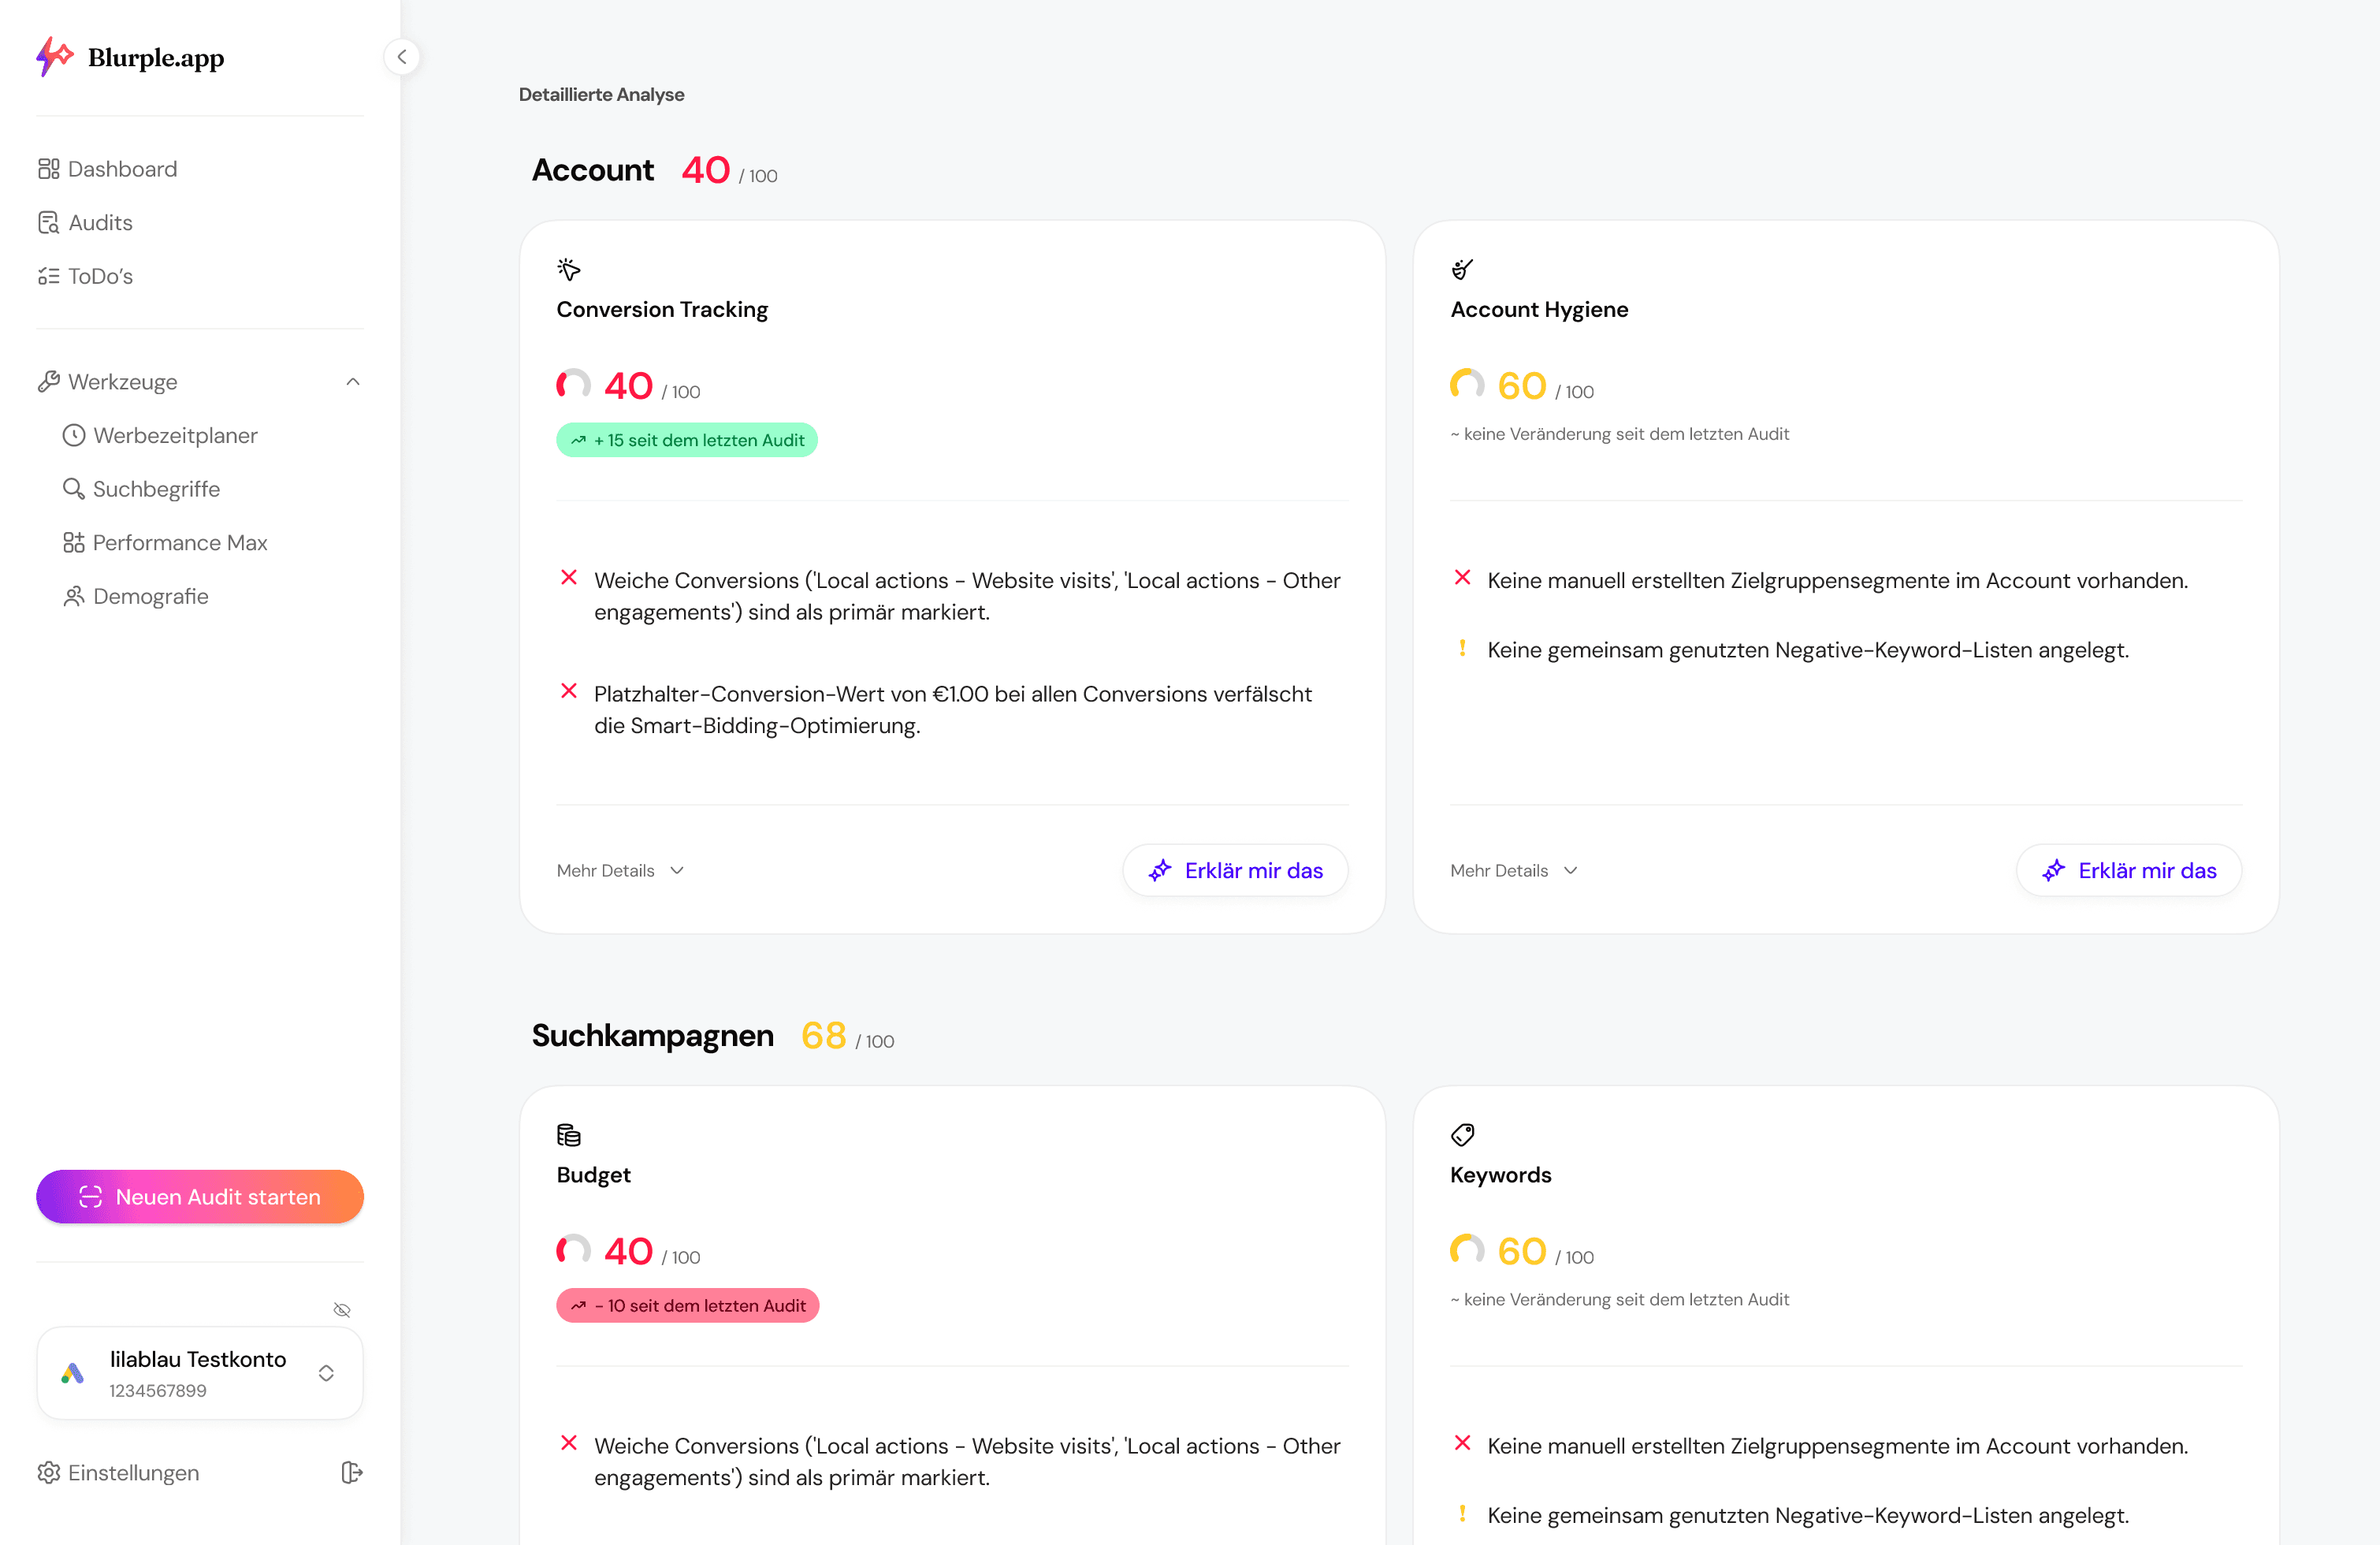Toggle account visibility eye icon
Screen dimensions: 2380x1545
point(342,1310)
